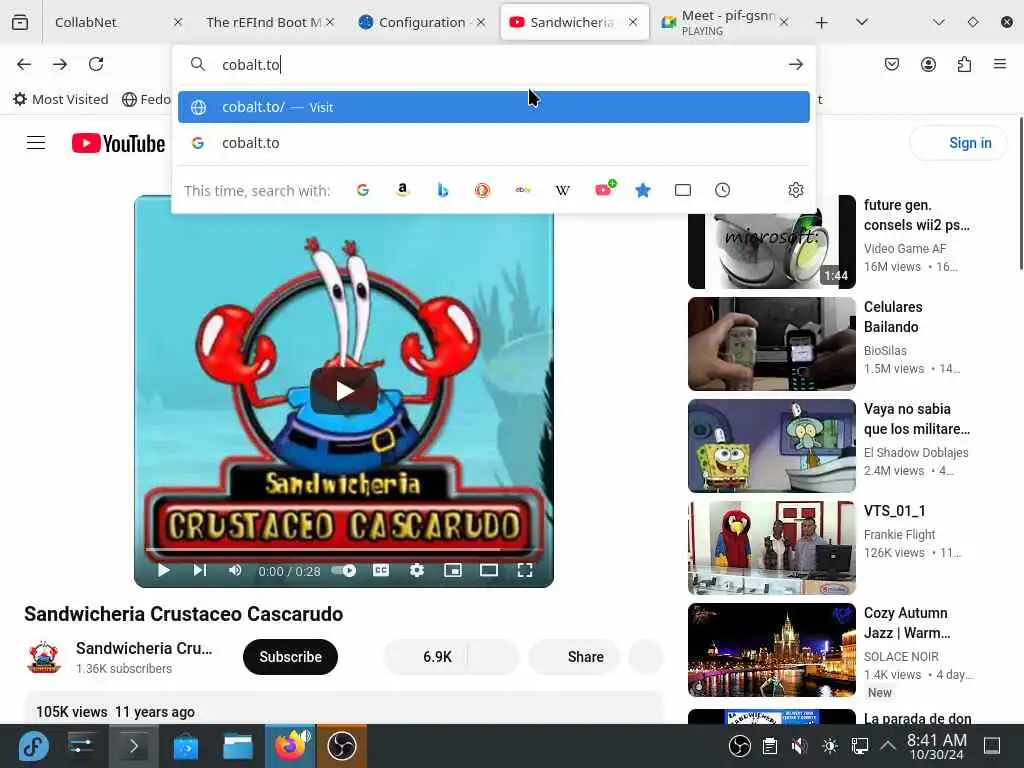Toggle closed captions on the video

pyautogui.click(x=381, y=571)
